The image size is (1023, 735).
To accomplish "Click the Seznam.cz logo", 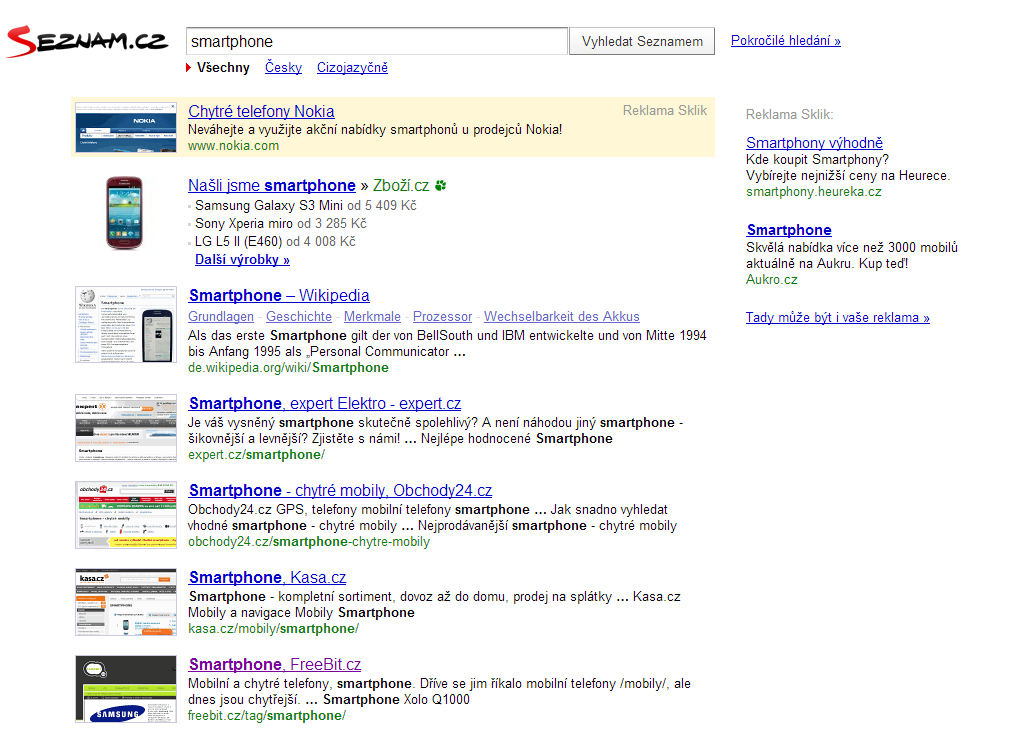I will 87,41.
